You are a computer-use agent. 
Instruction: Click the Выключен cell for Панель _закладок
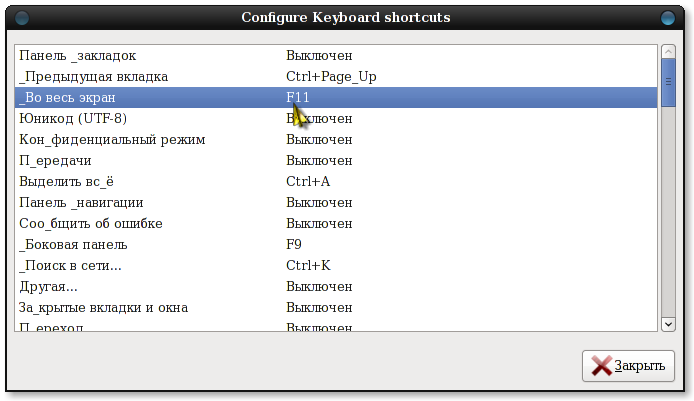tap(319, 55)
